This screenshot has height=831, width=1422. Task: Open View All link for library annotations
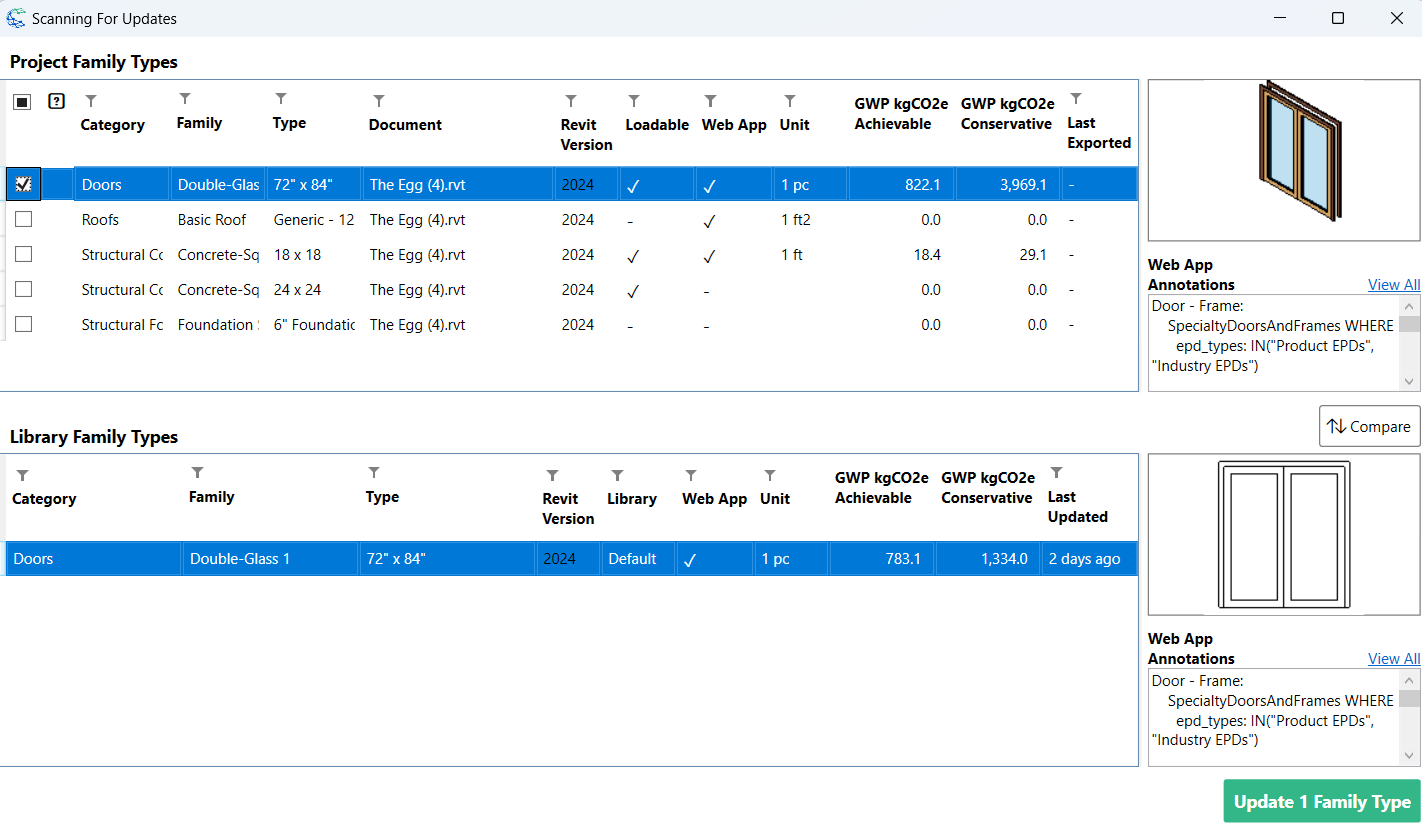[1393, 659]
